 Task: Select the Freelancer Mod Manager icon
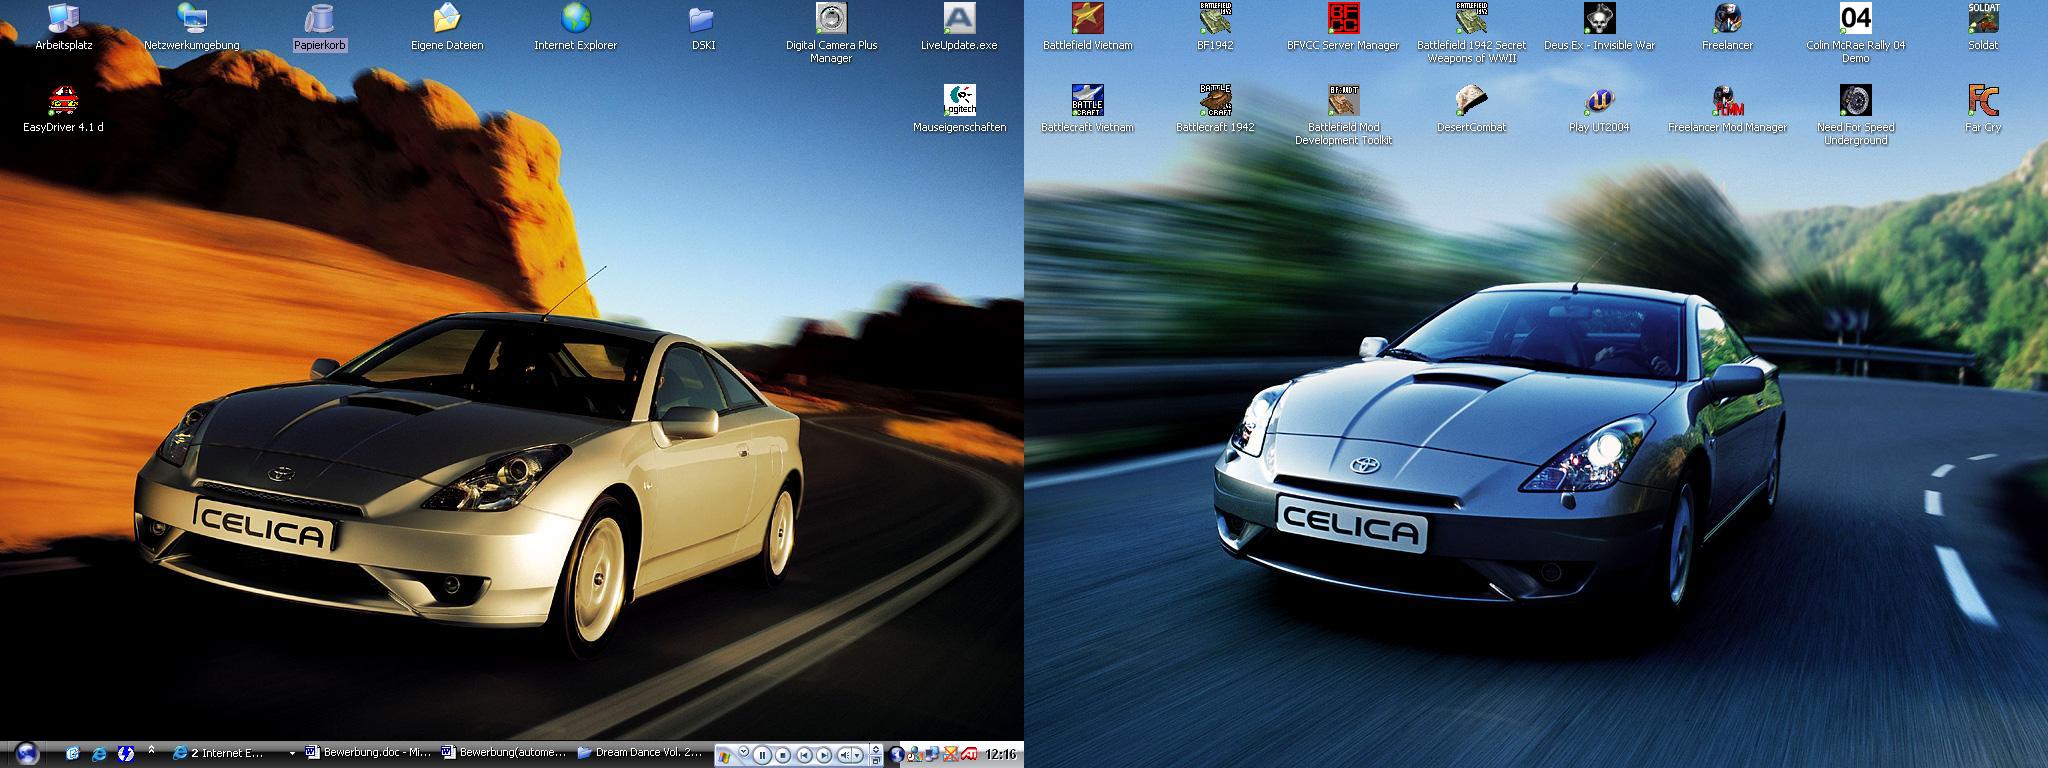[1727, 101]
